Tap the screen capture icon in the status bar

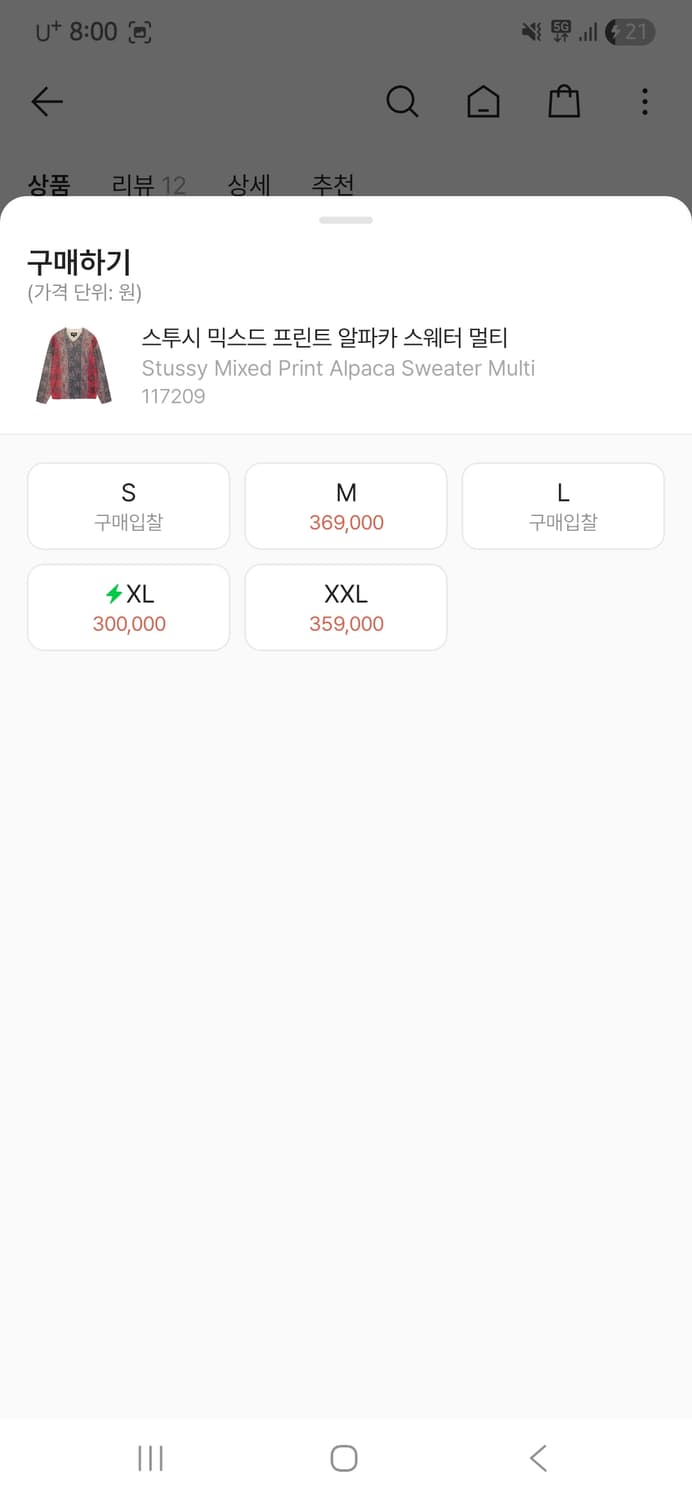click(x=140, y=31)
